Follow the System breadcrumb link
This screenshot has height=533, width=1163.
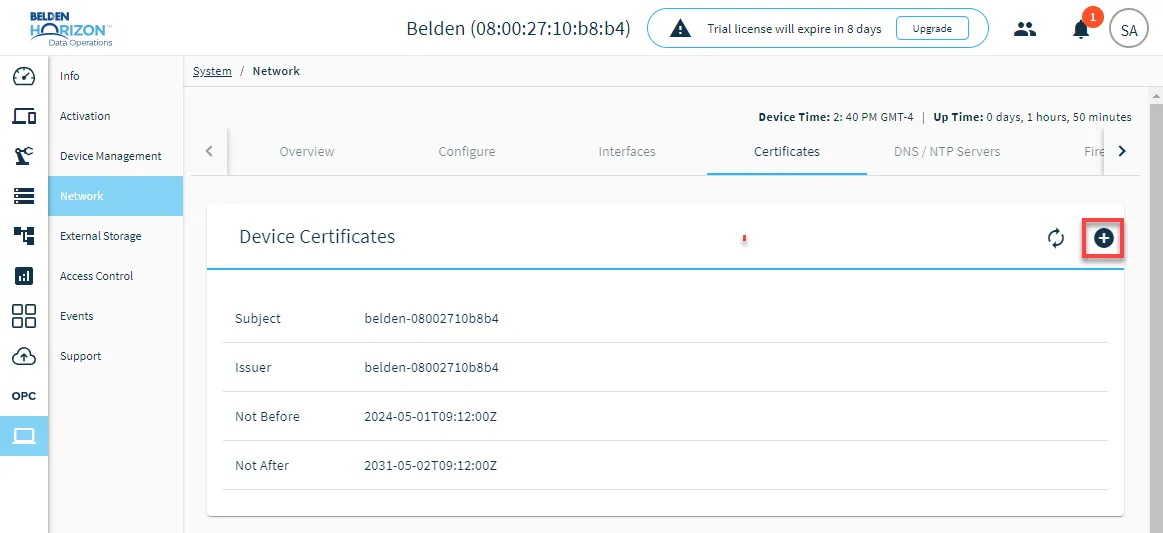(212, 71)
